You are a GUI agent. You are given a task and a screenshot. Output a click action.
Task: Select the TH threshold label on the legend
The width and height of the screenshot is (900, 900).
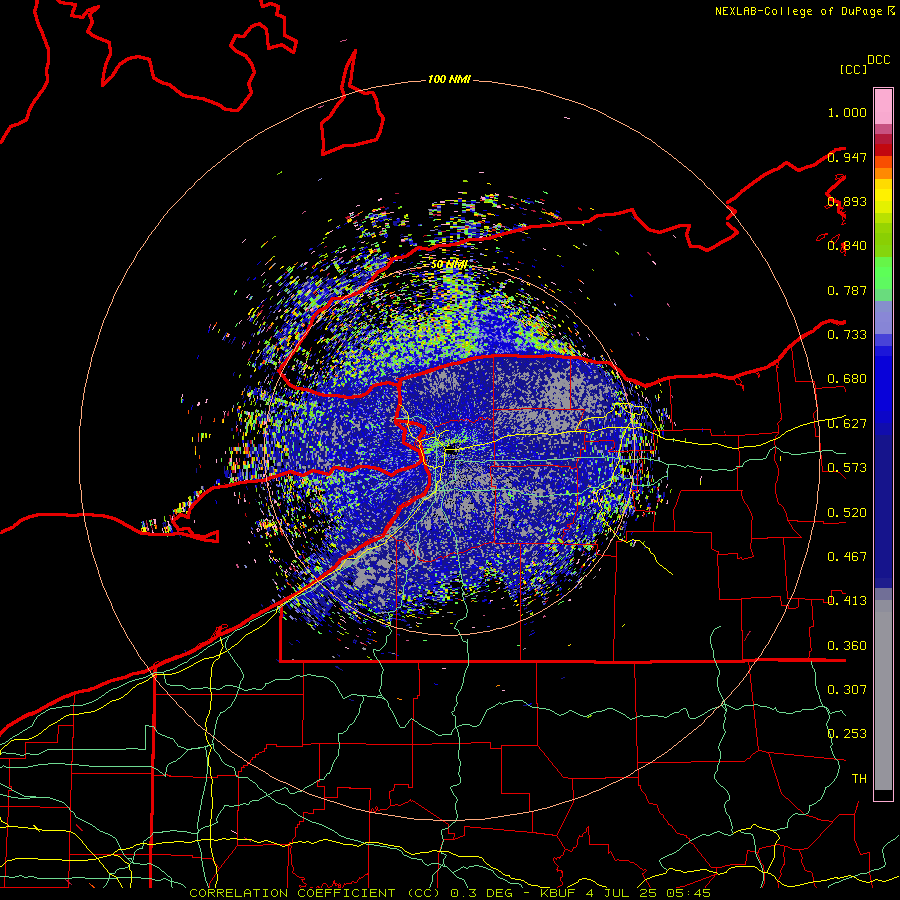click(x=859, y=778)
